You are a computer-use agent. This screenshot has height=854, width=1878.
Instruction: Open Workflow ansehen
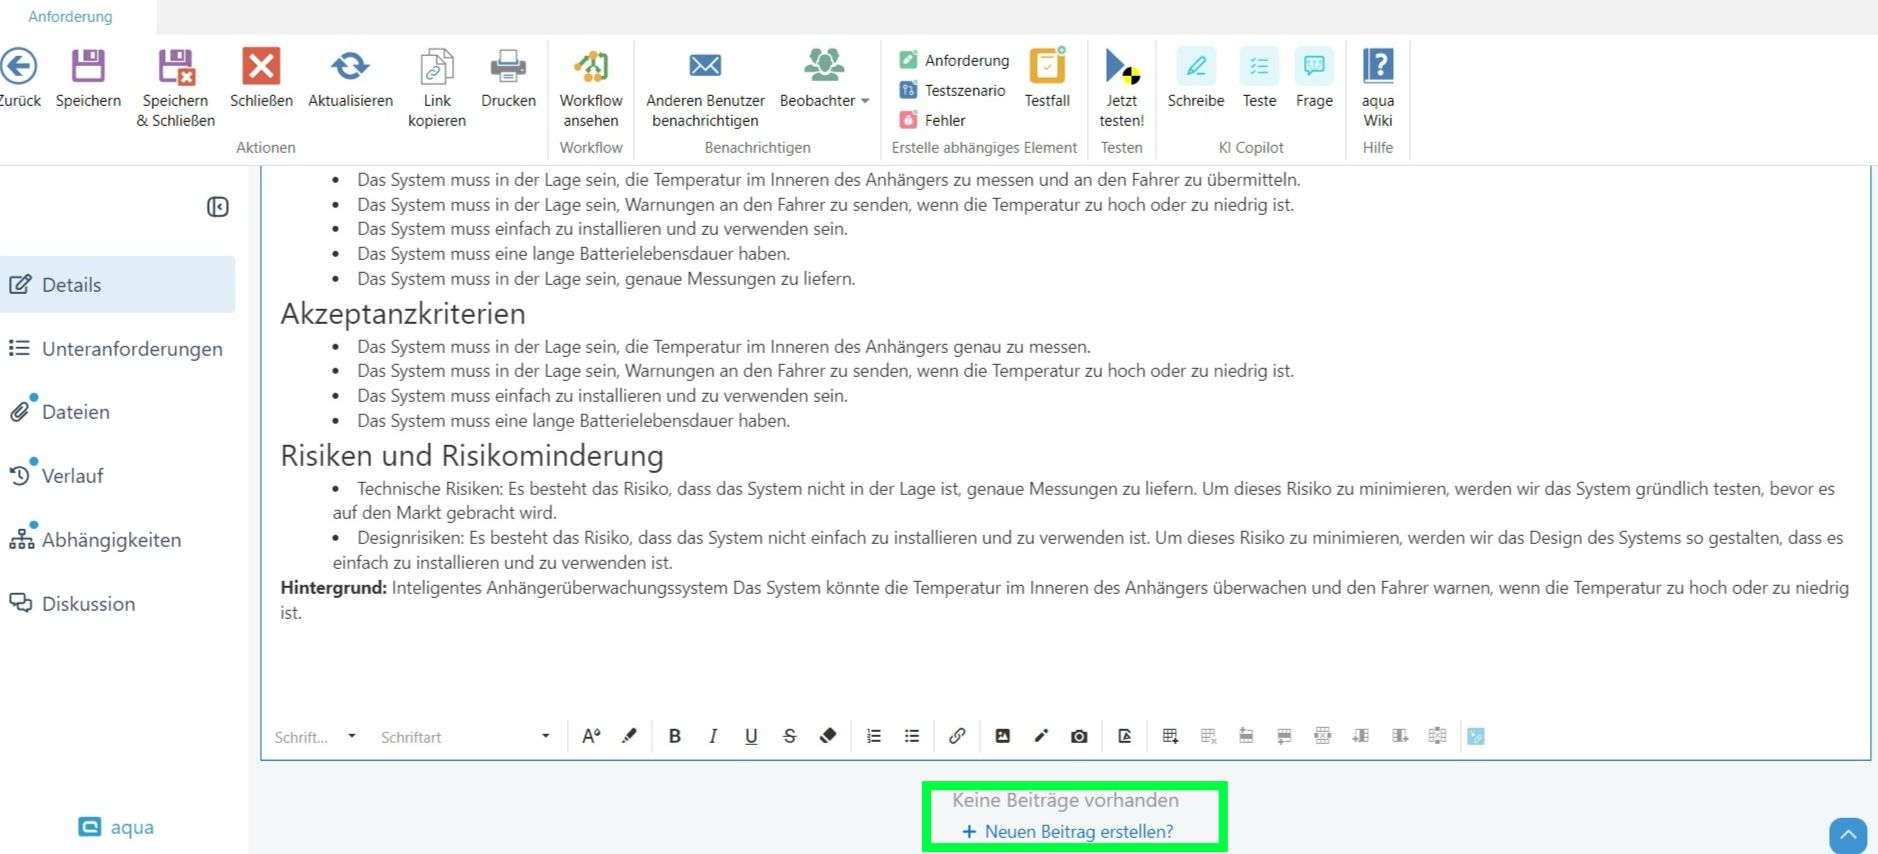[x=590, y=67]
